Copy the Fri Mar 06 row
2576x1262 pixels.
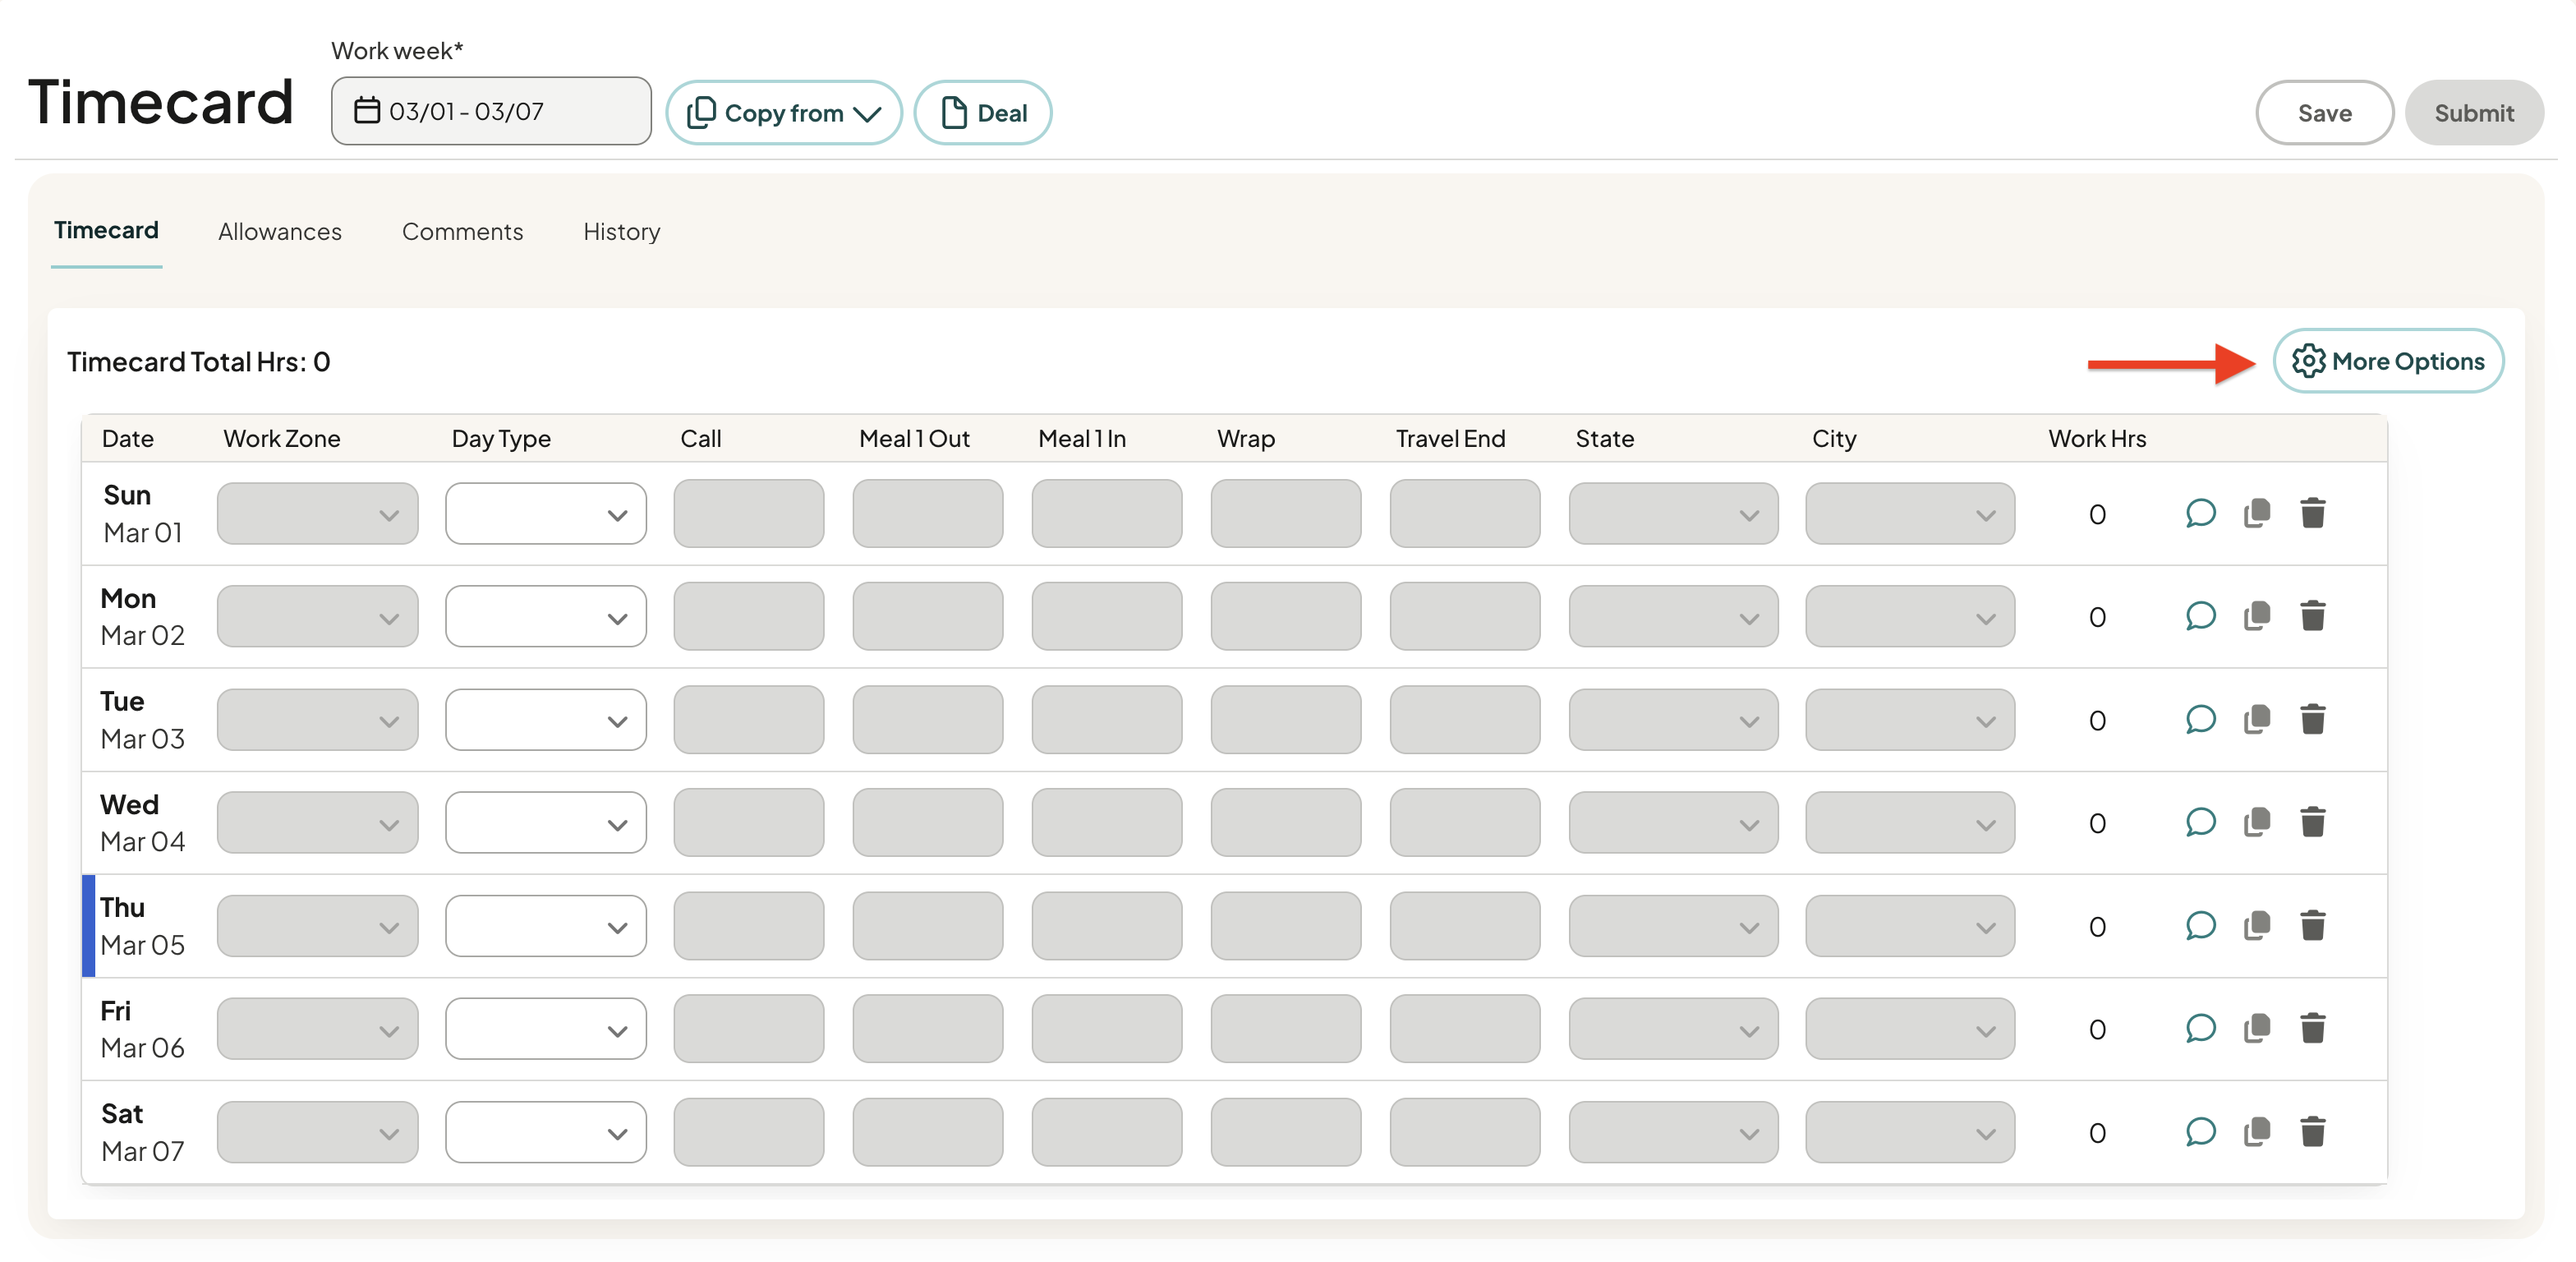[2257, 1028]
